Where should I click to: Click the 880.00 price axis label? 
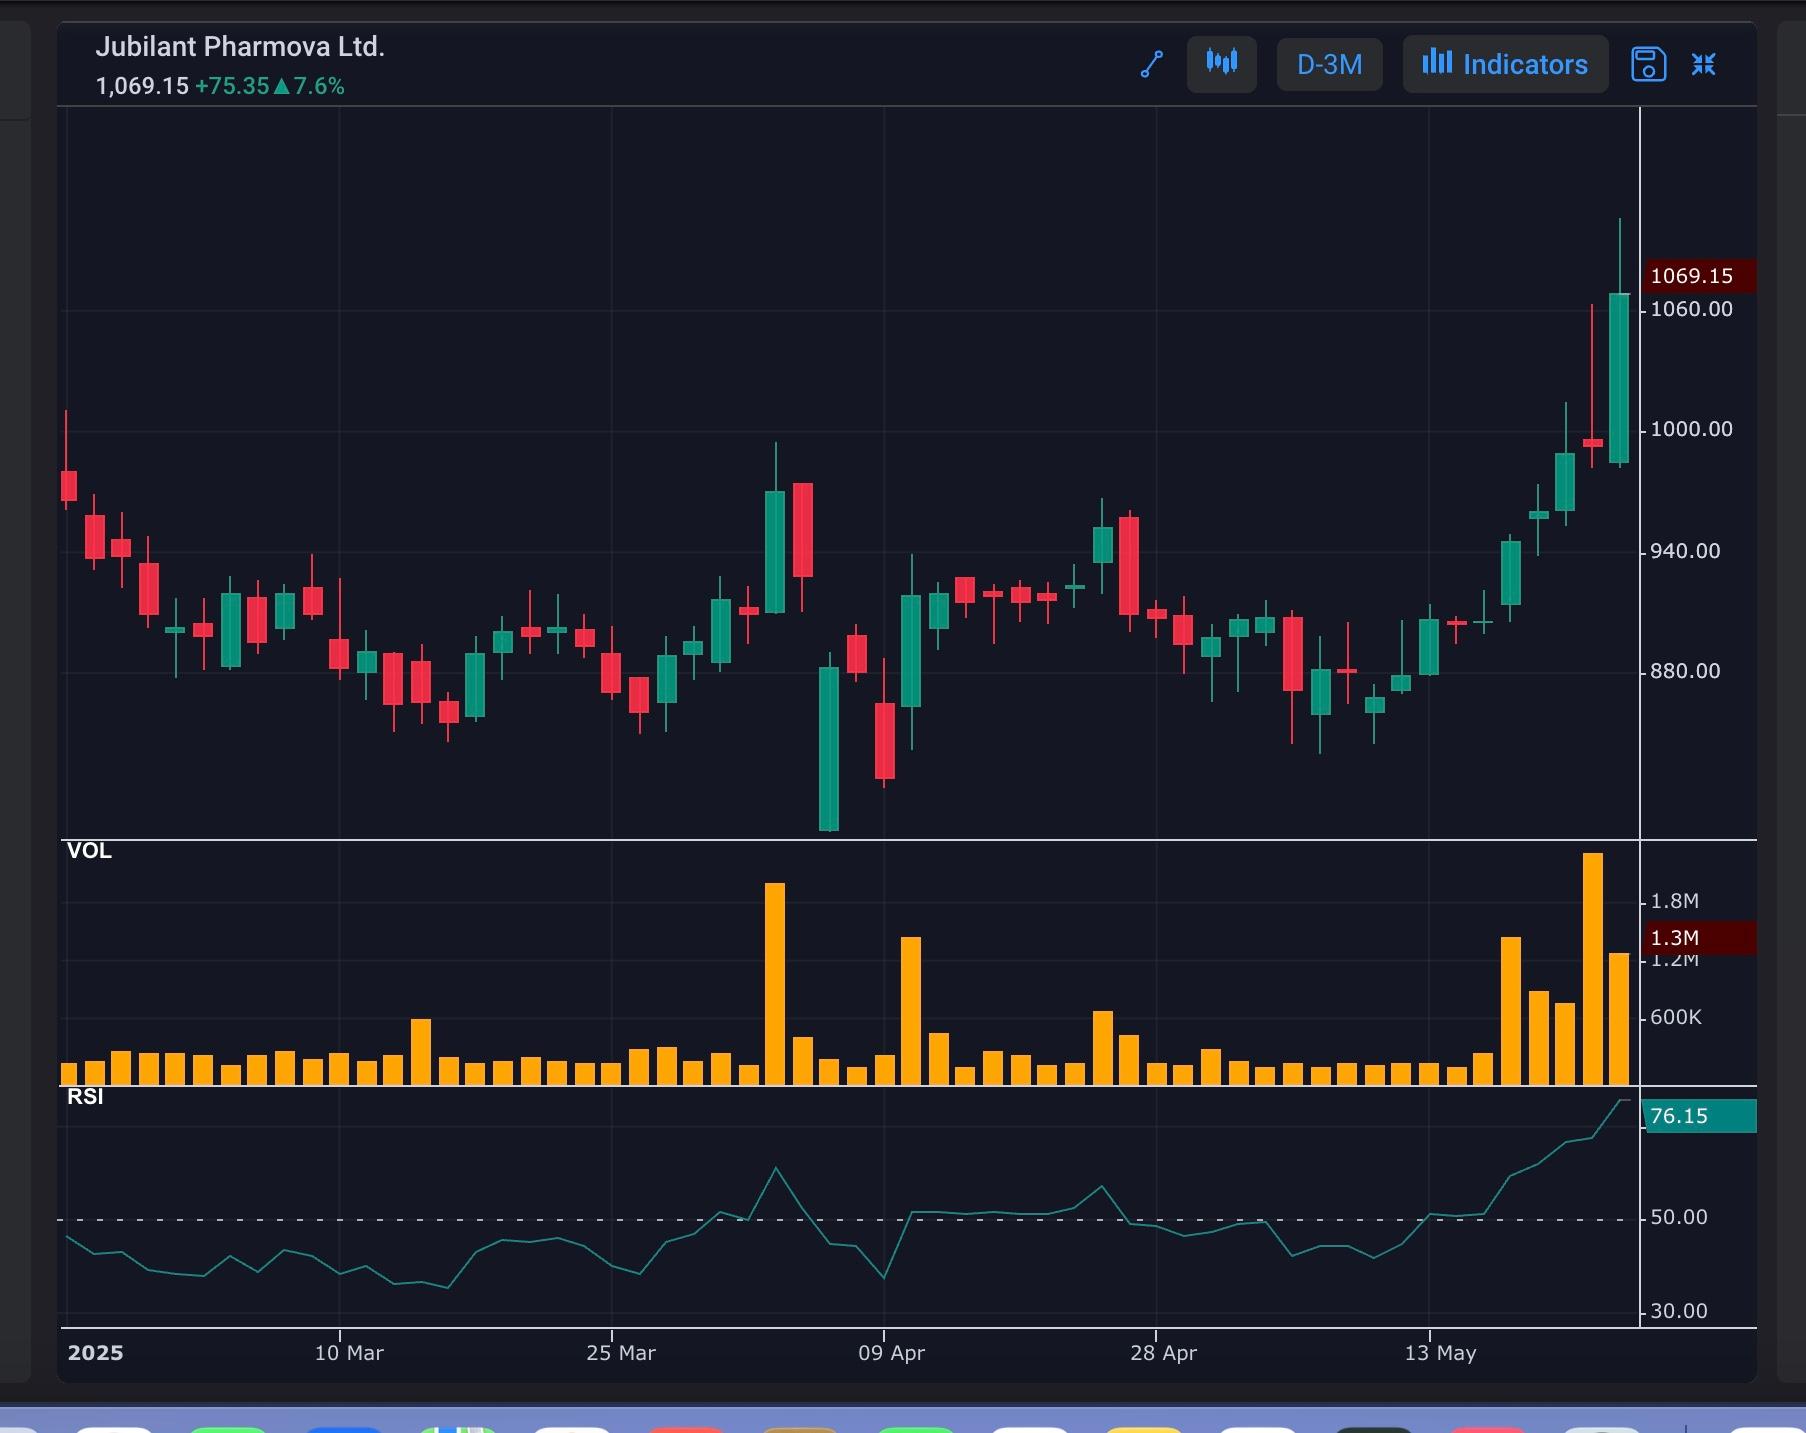(1685, 671)
